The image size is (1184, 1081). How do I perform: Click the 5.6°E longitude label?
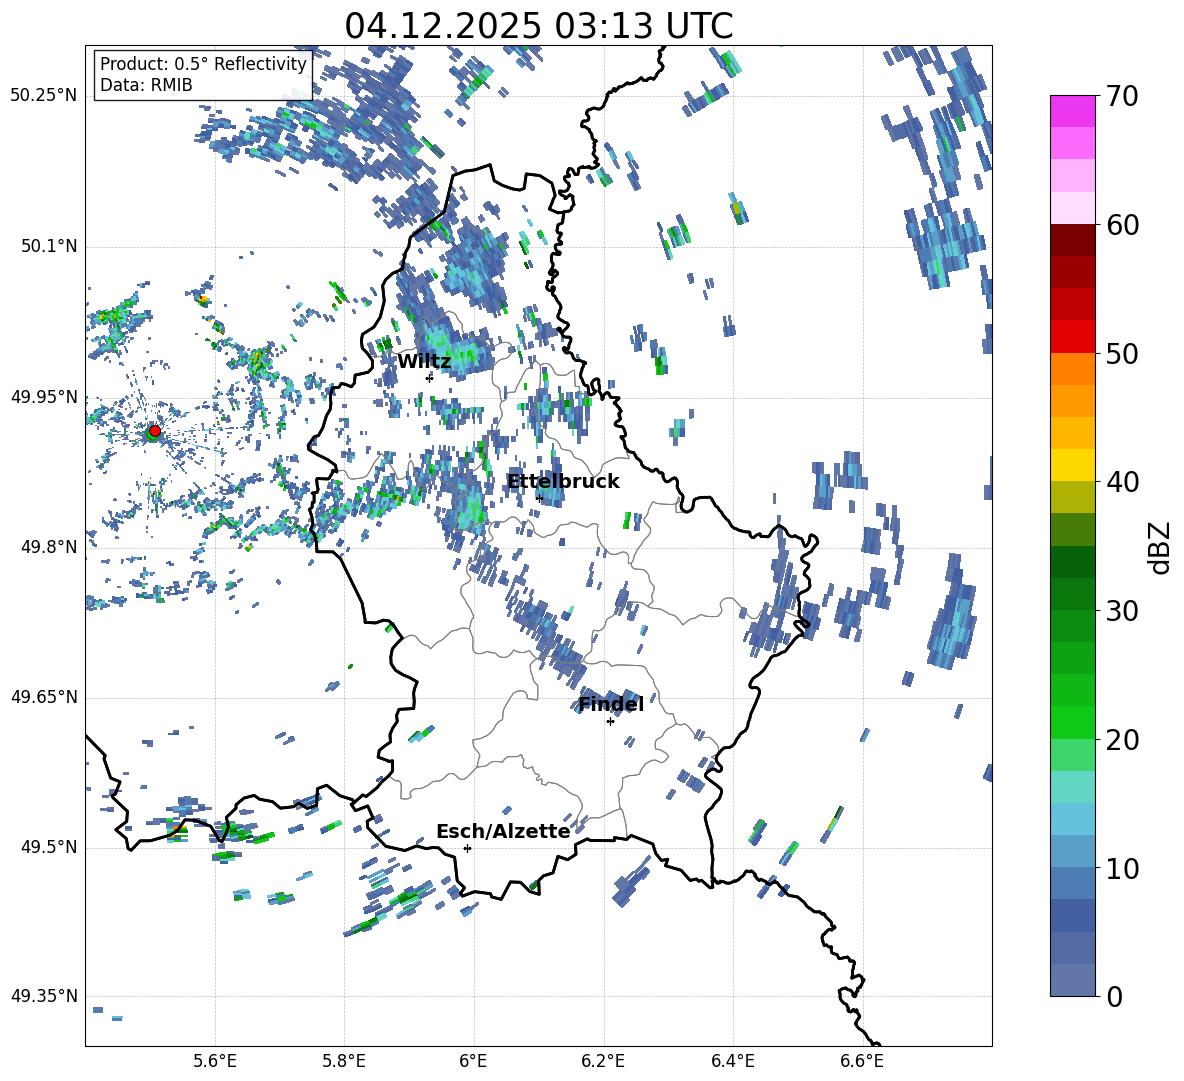tap(215, 1061)
